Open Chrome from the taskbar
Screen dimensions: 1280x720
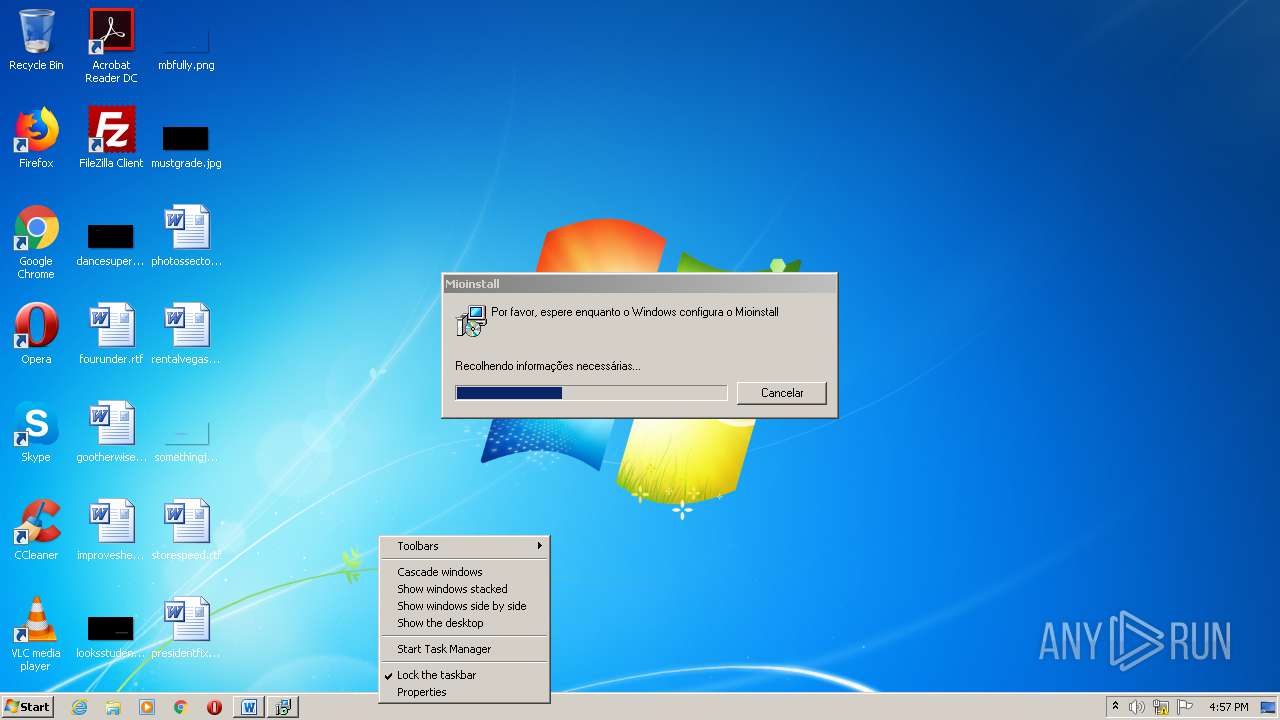181,707
